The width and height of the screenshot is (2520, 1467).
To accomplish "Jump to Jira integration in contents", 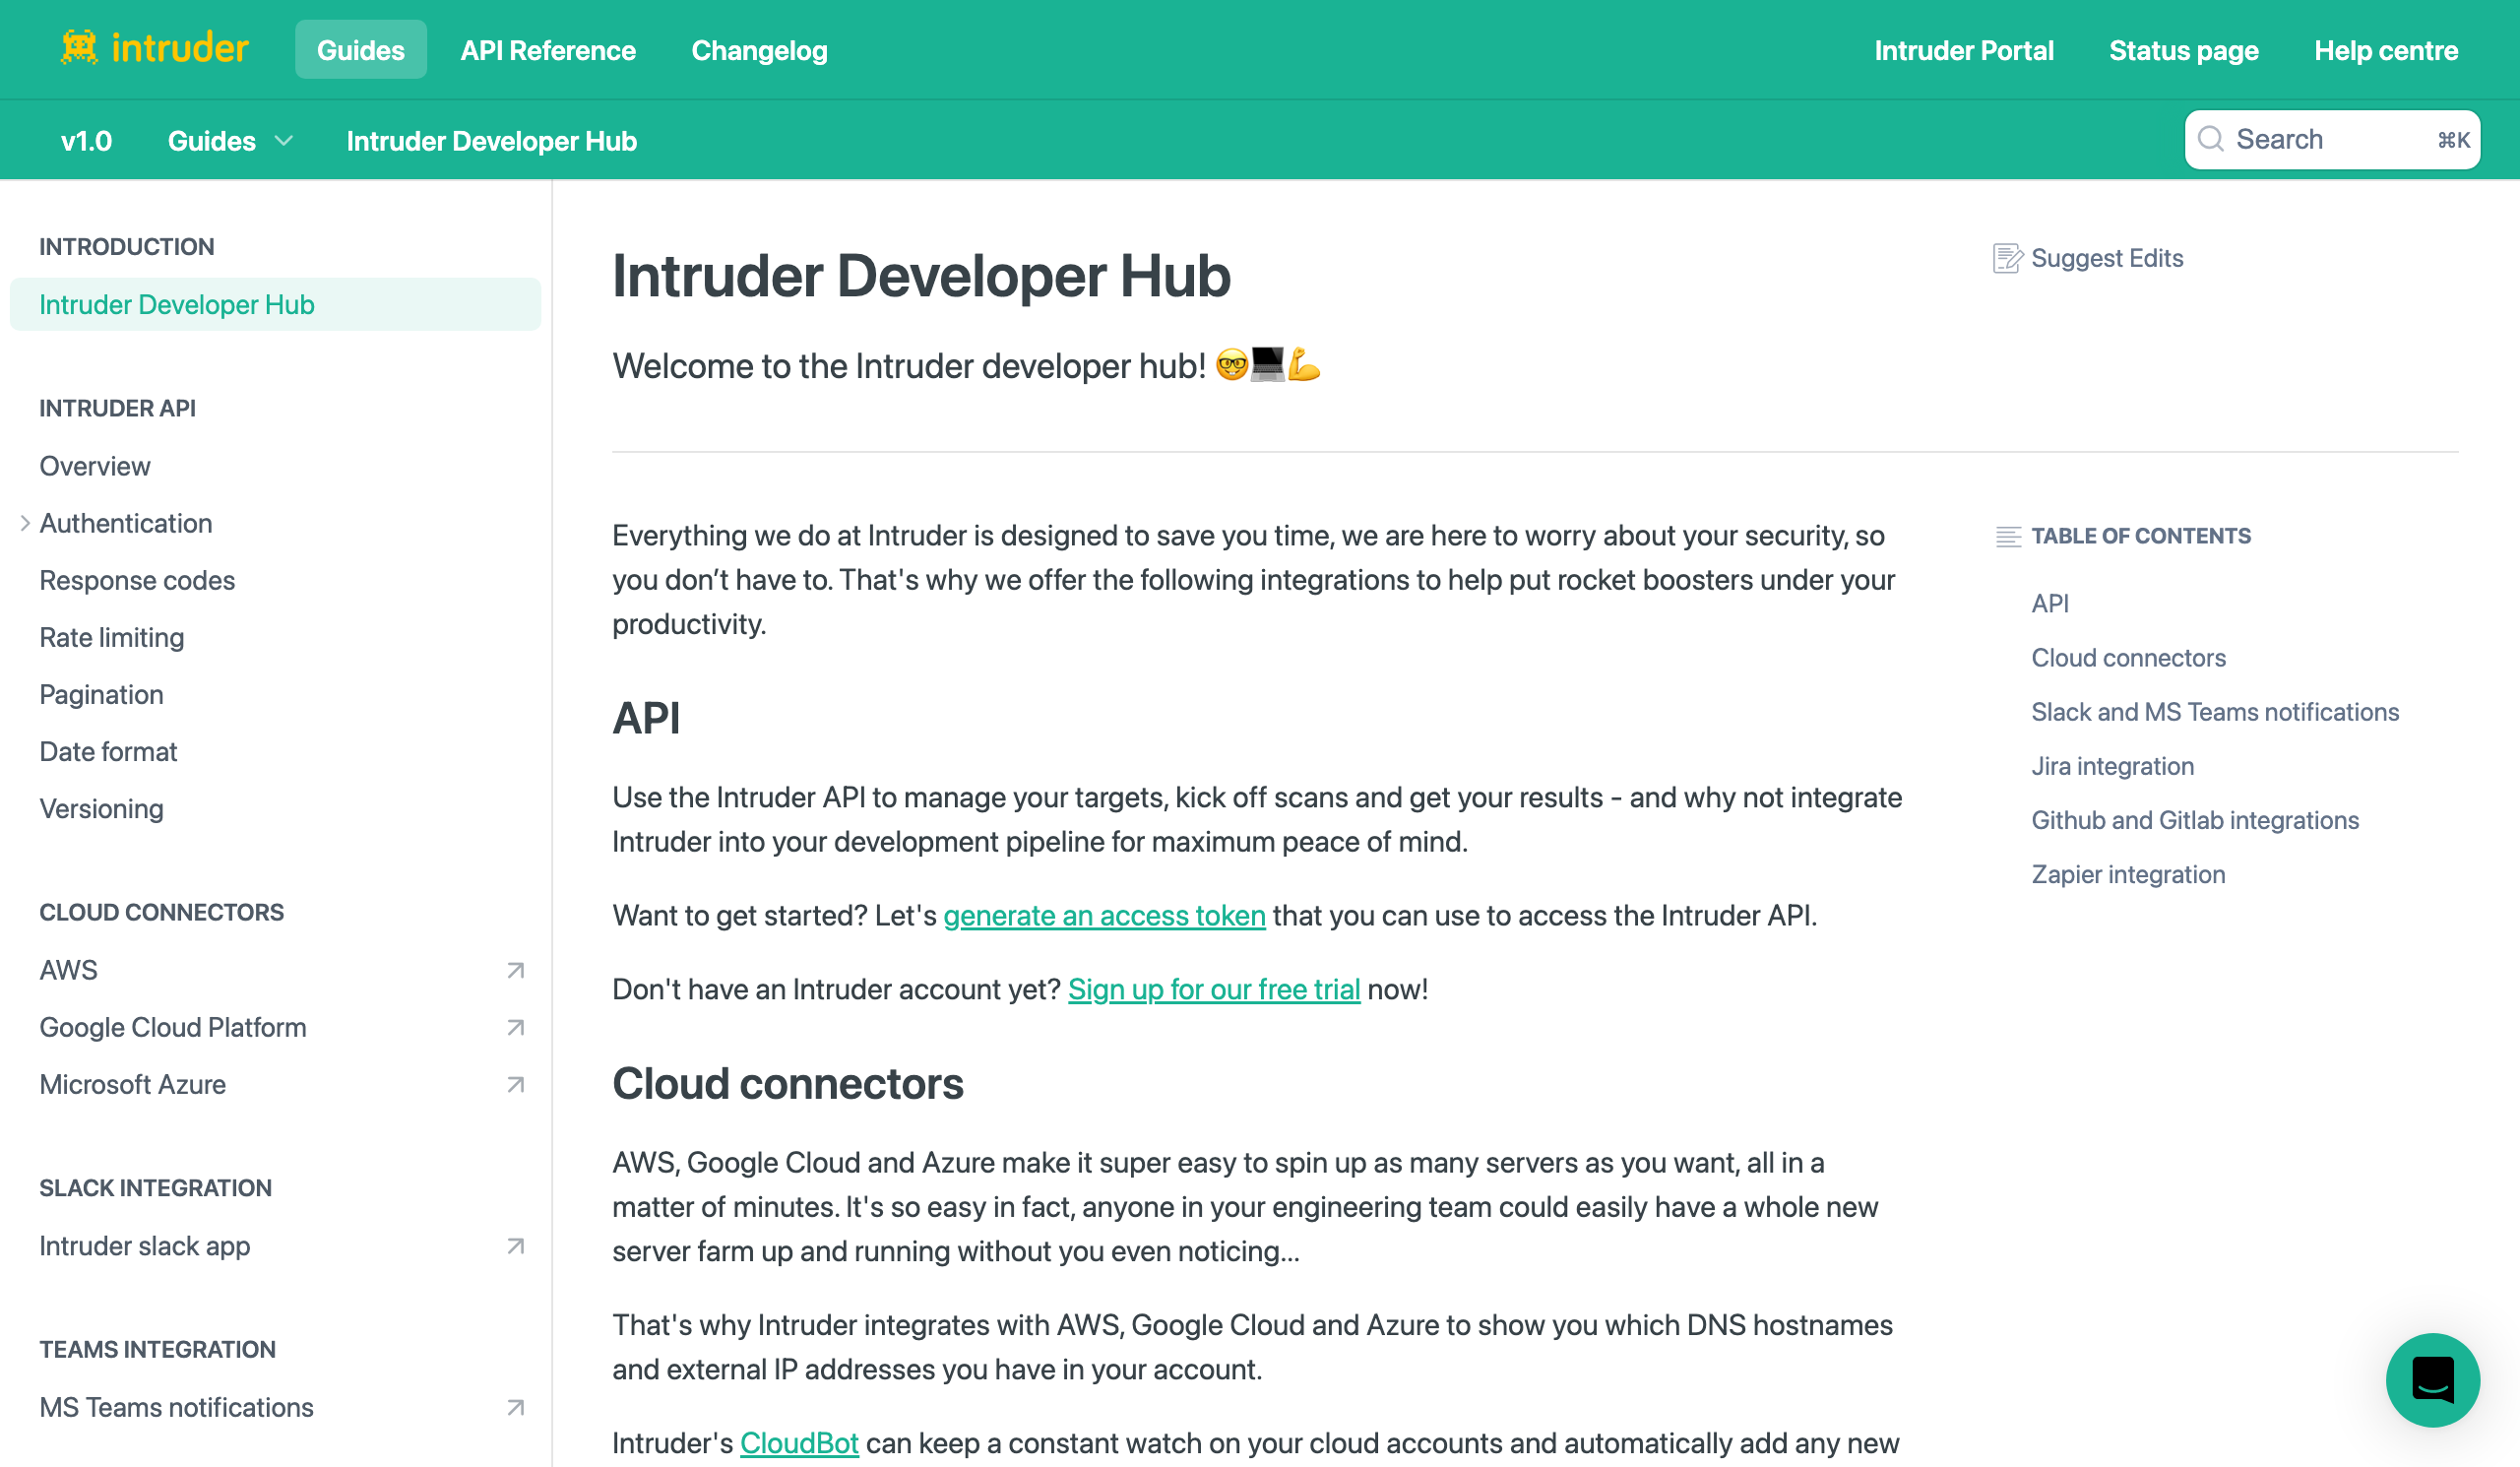I will (2112, 765).
